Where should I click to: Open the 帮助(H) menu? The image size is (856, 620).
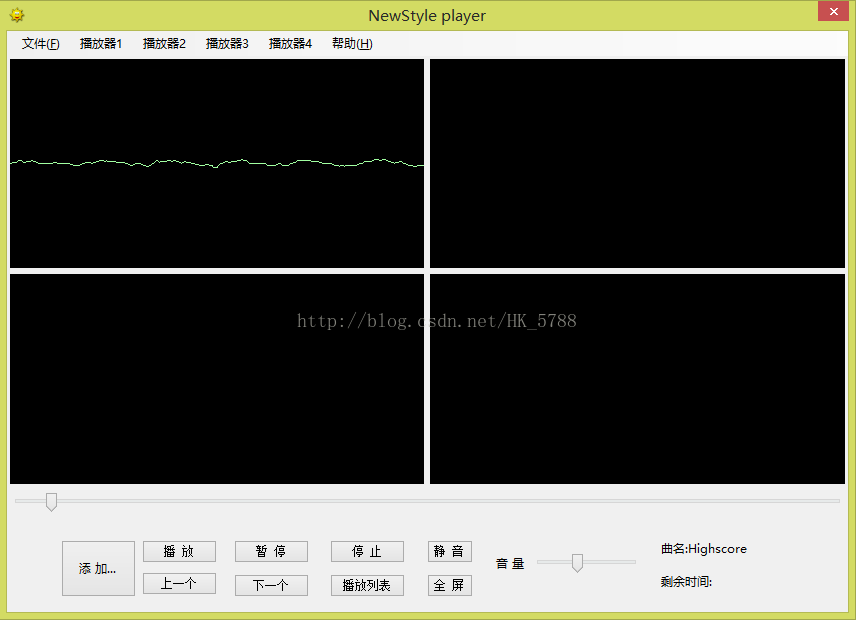click(352, 44)
